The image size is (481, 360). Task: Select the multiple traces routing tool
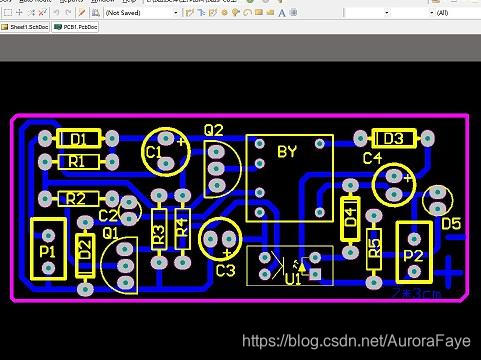pyautogui.click(x=212, y=13)
